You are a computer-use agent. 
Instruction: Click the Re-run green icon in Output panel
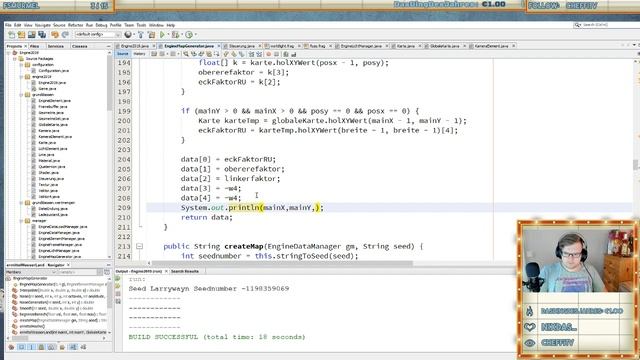point(118,279)
